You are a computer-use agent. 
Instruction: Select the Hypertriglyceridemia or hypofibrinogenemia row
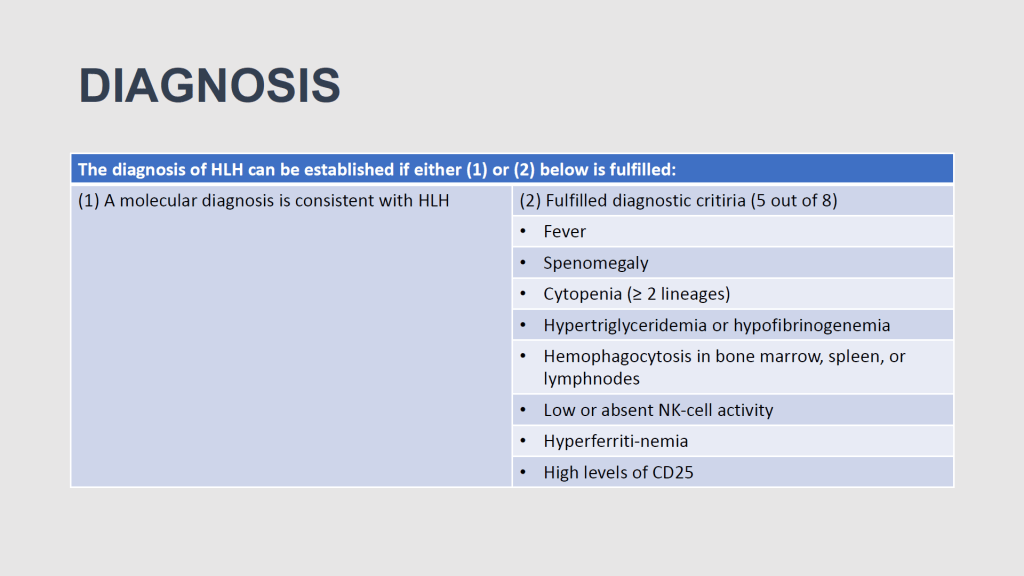[x=716, y=325]
